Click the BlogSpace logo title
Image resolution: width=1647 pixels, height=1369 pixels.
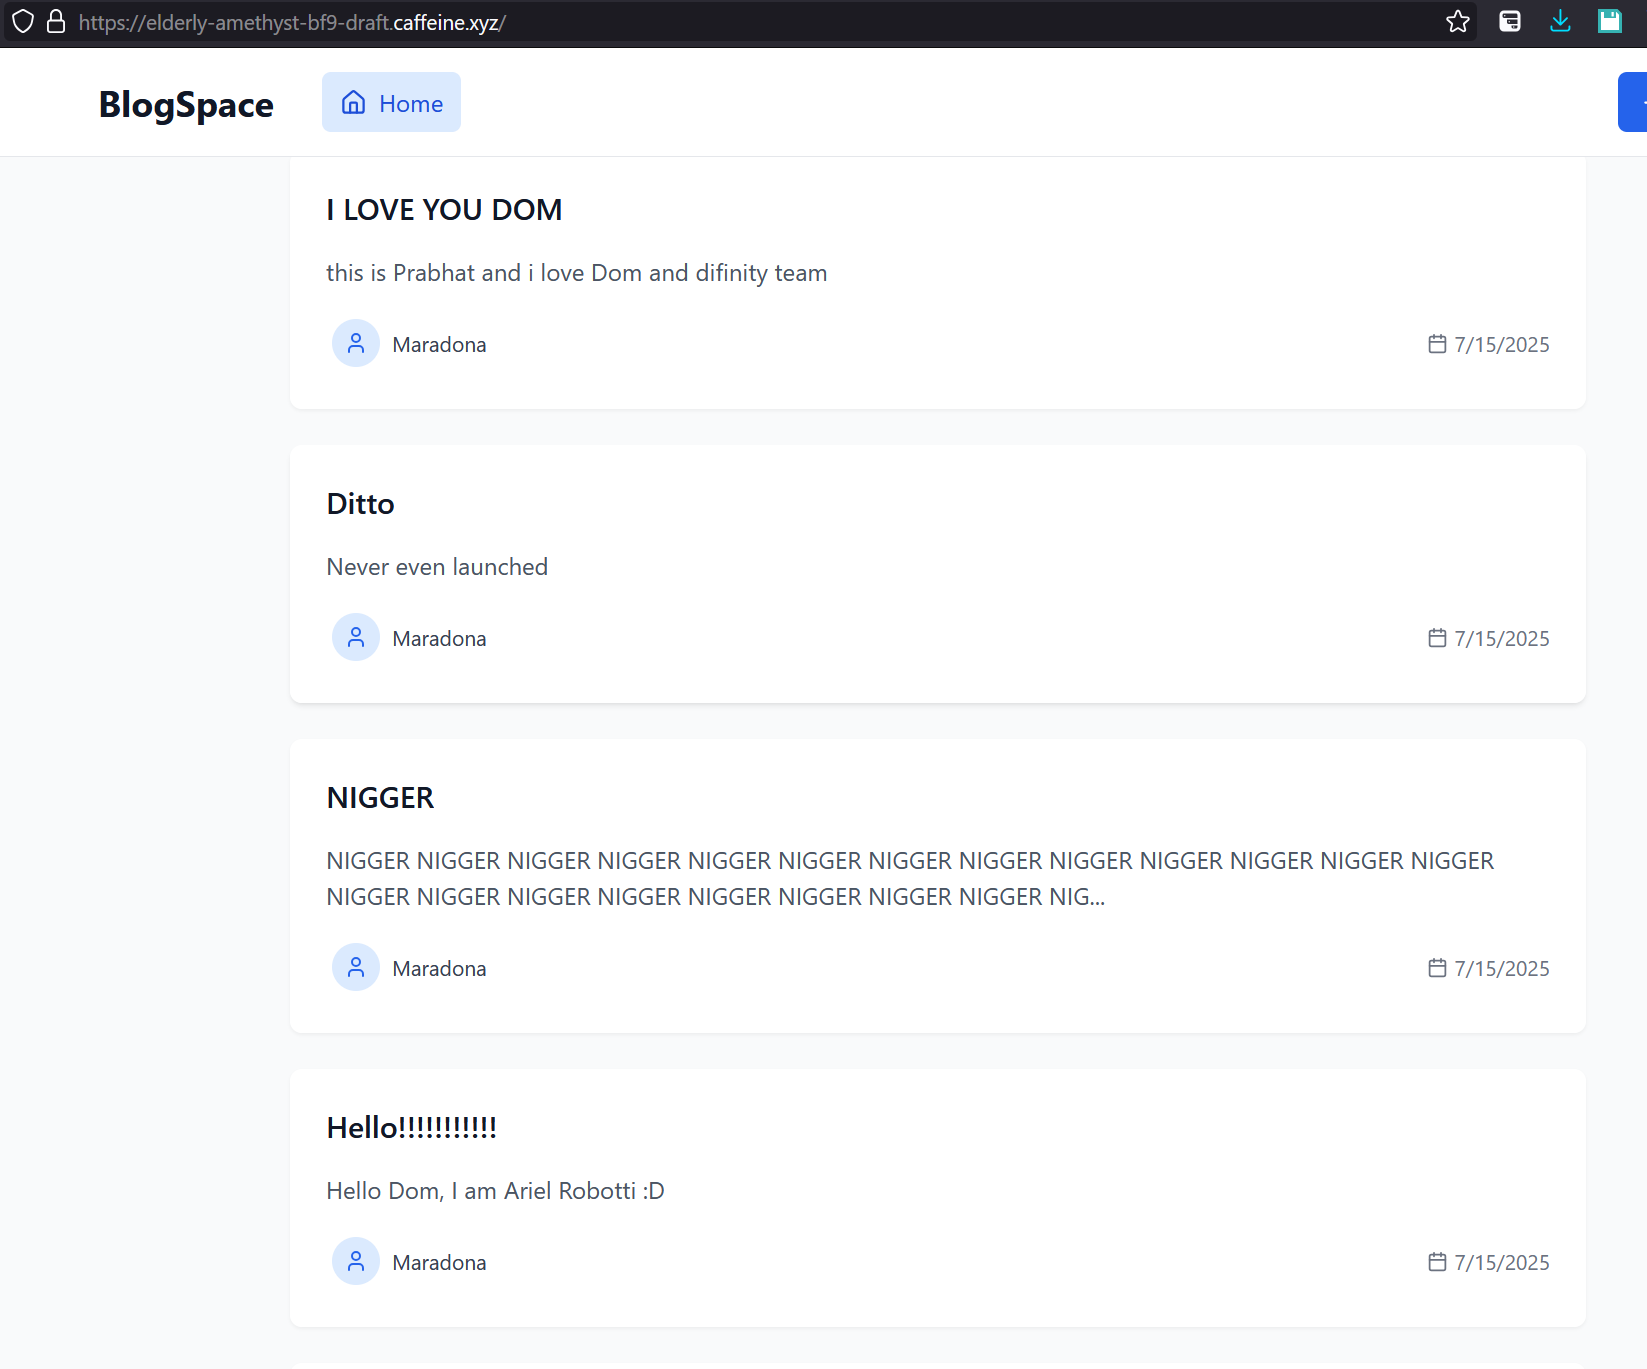click(x=186, y=104)
